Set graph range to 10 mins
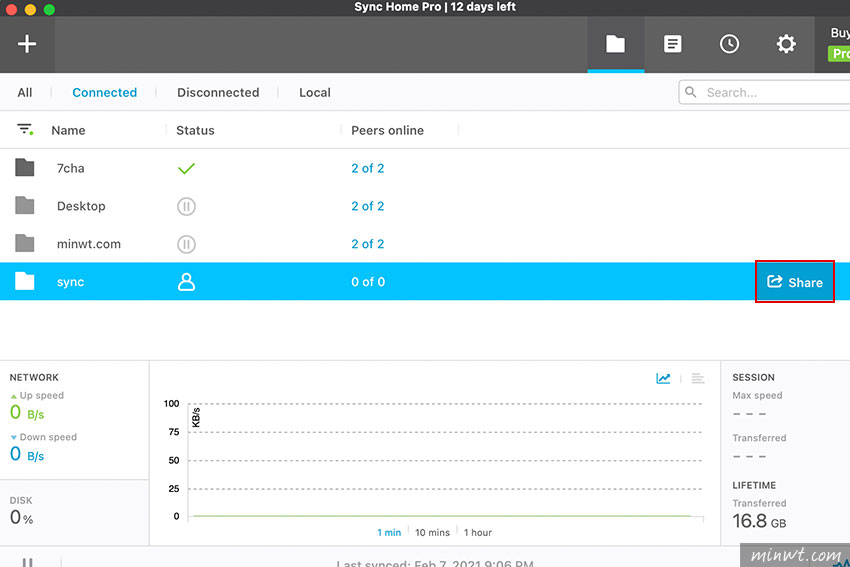The width and height of the screenshot is (850, 567). [433, 532]
